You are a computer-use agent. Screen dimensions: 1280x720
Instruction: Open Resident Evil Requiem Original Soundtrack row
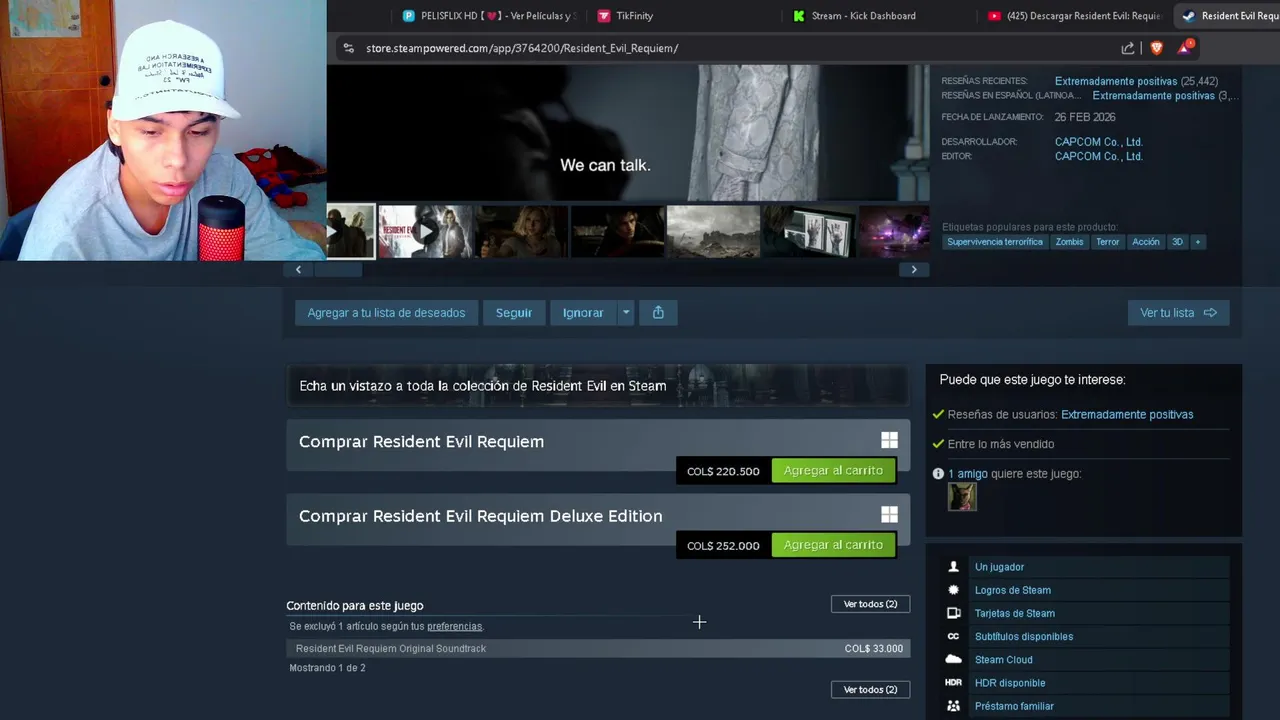(x=598, y=649)
